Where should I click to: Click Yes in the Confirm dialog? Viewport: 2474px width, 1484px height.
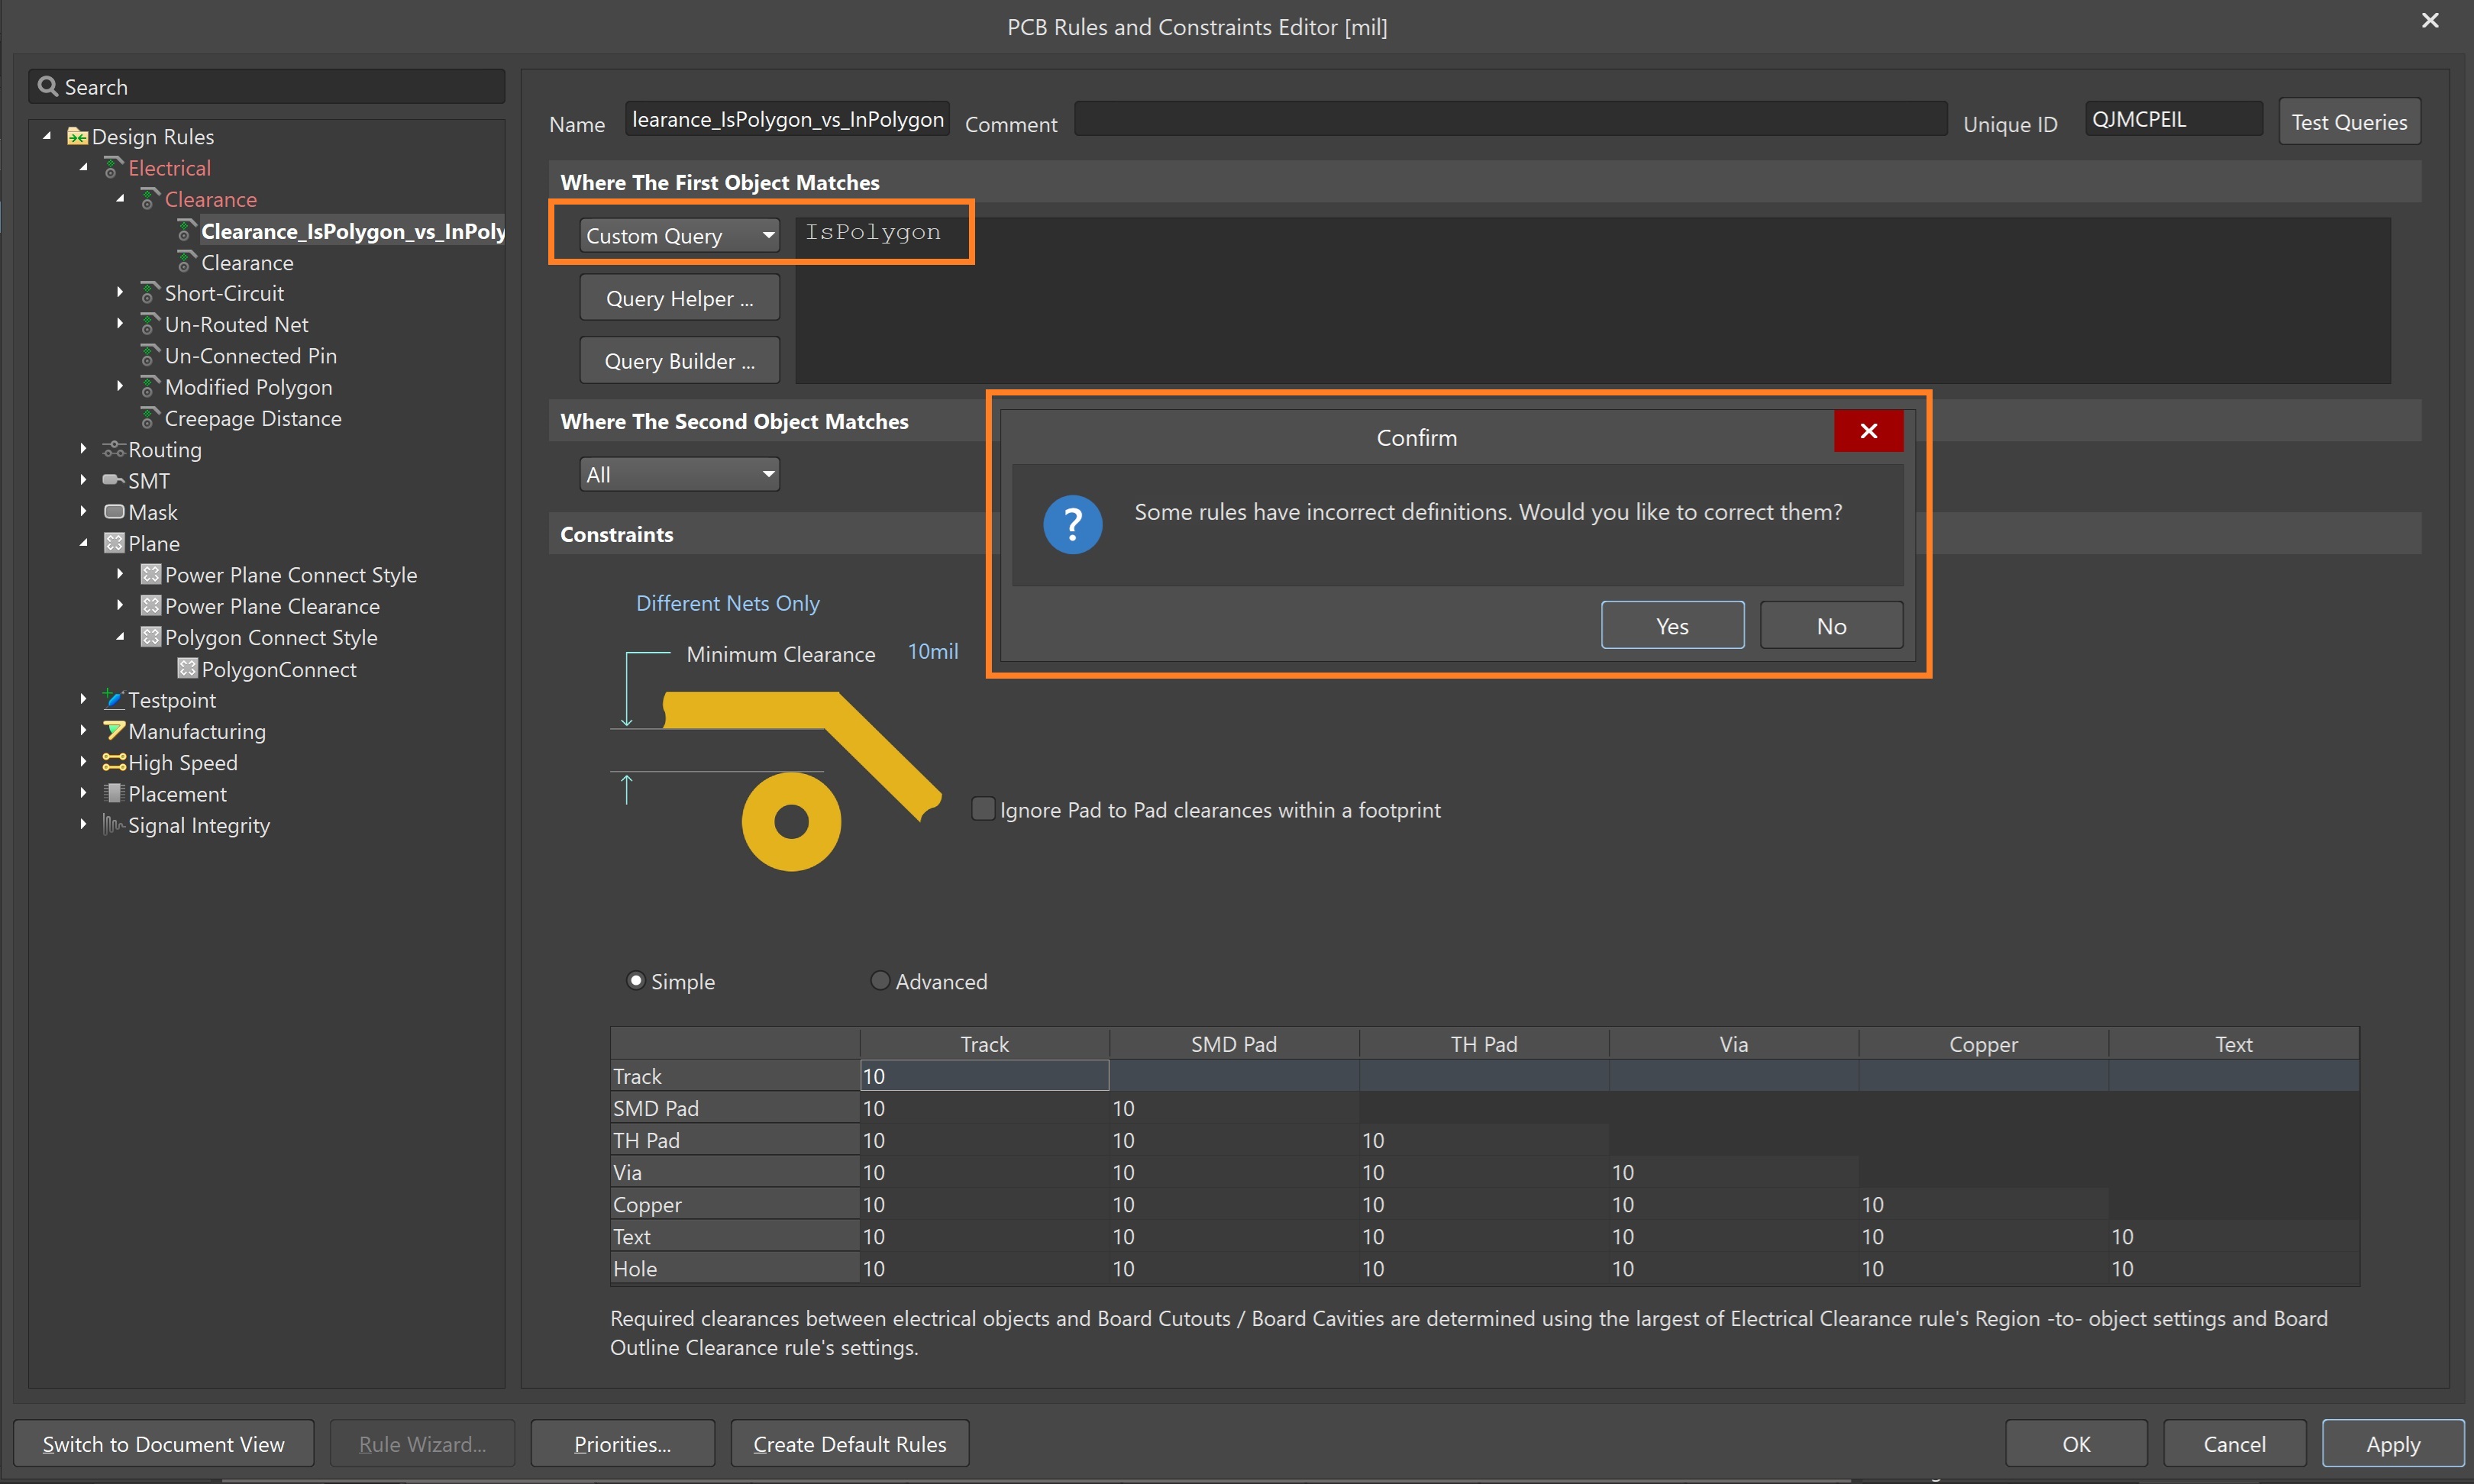tap(1671, 625)
